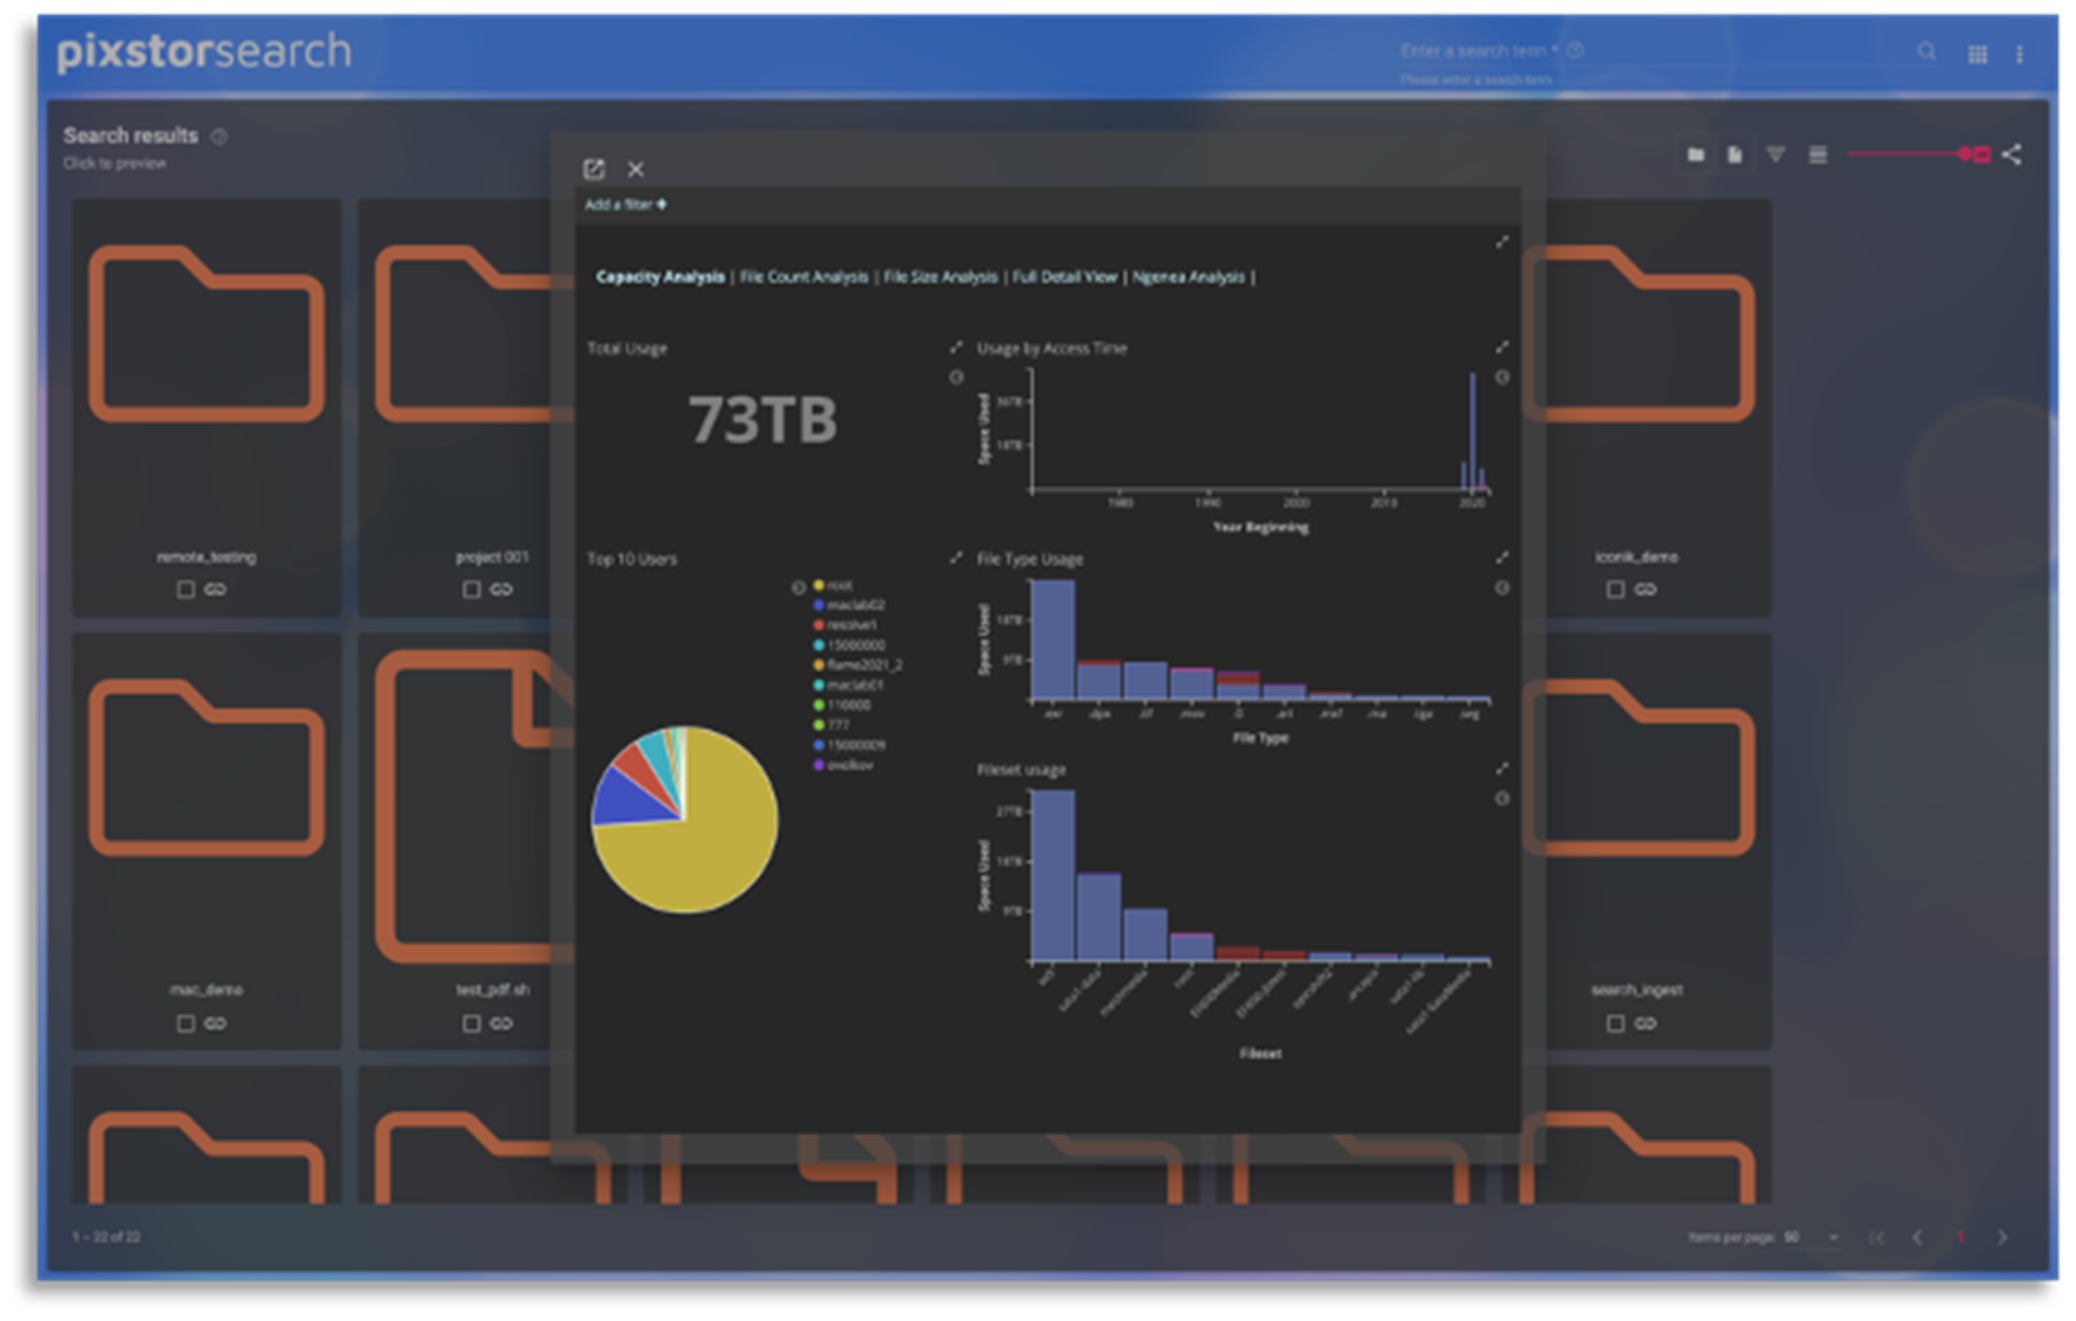Click help icon next to Search results
The height and width of the screenshot is (1321, 2076).
click(x=219, y=136)
